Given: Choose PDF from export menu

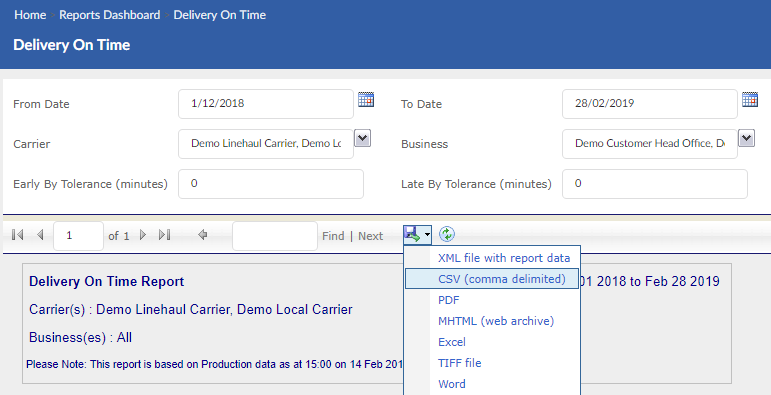Looking at the screenshot, I should pyautogui.click(x=448, y=300).
